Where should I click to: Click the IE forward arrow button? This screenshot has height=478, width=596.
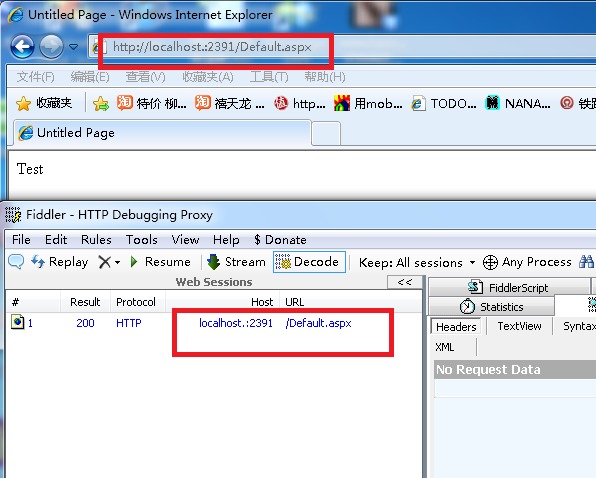tap(51, 47)
